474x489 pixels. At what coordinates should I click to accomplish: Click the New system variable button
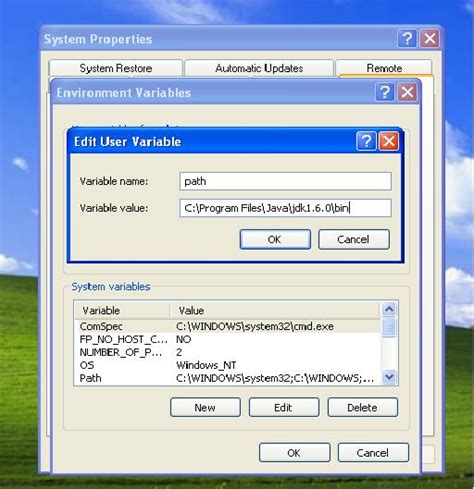205,407
